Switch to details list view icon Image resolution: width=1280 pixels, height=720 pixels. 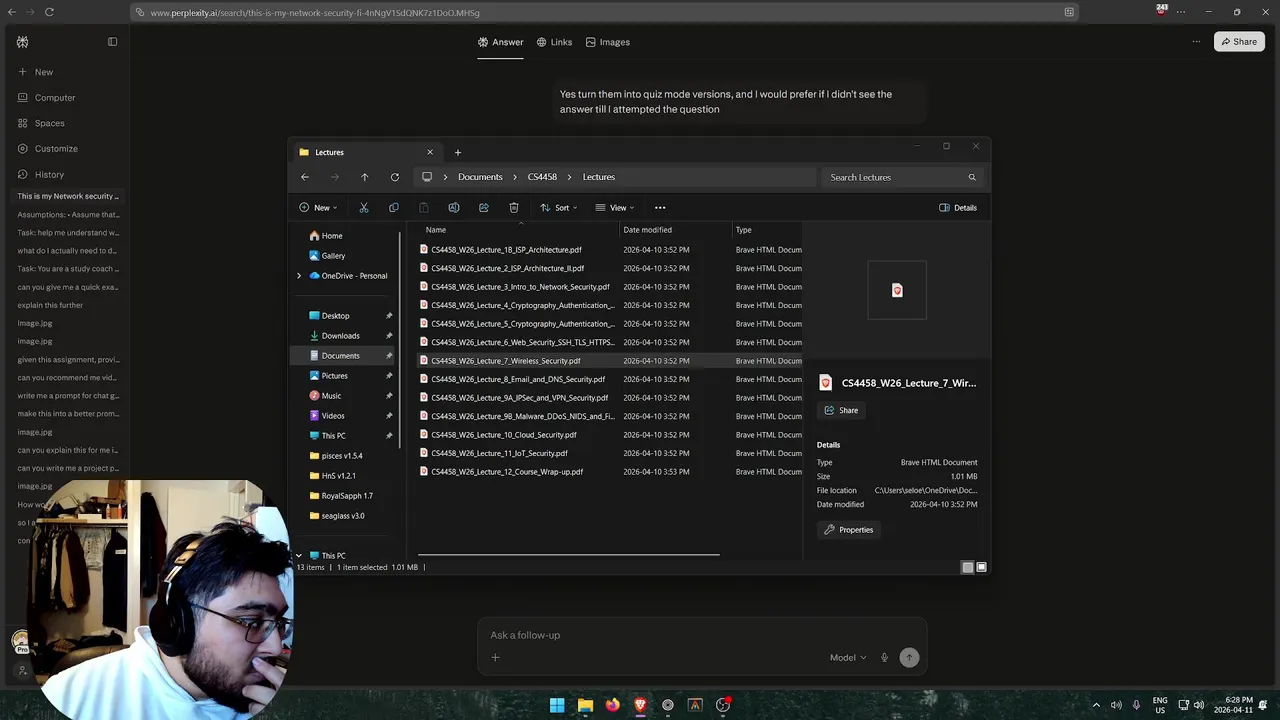[967, 567]
